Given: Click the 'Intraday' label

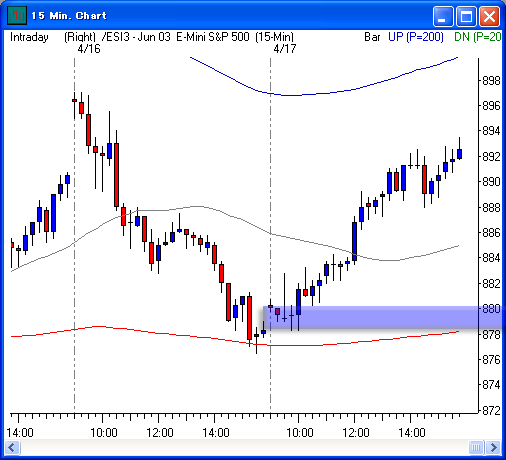Looking at the screenshot, I should pos(29,37).
